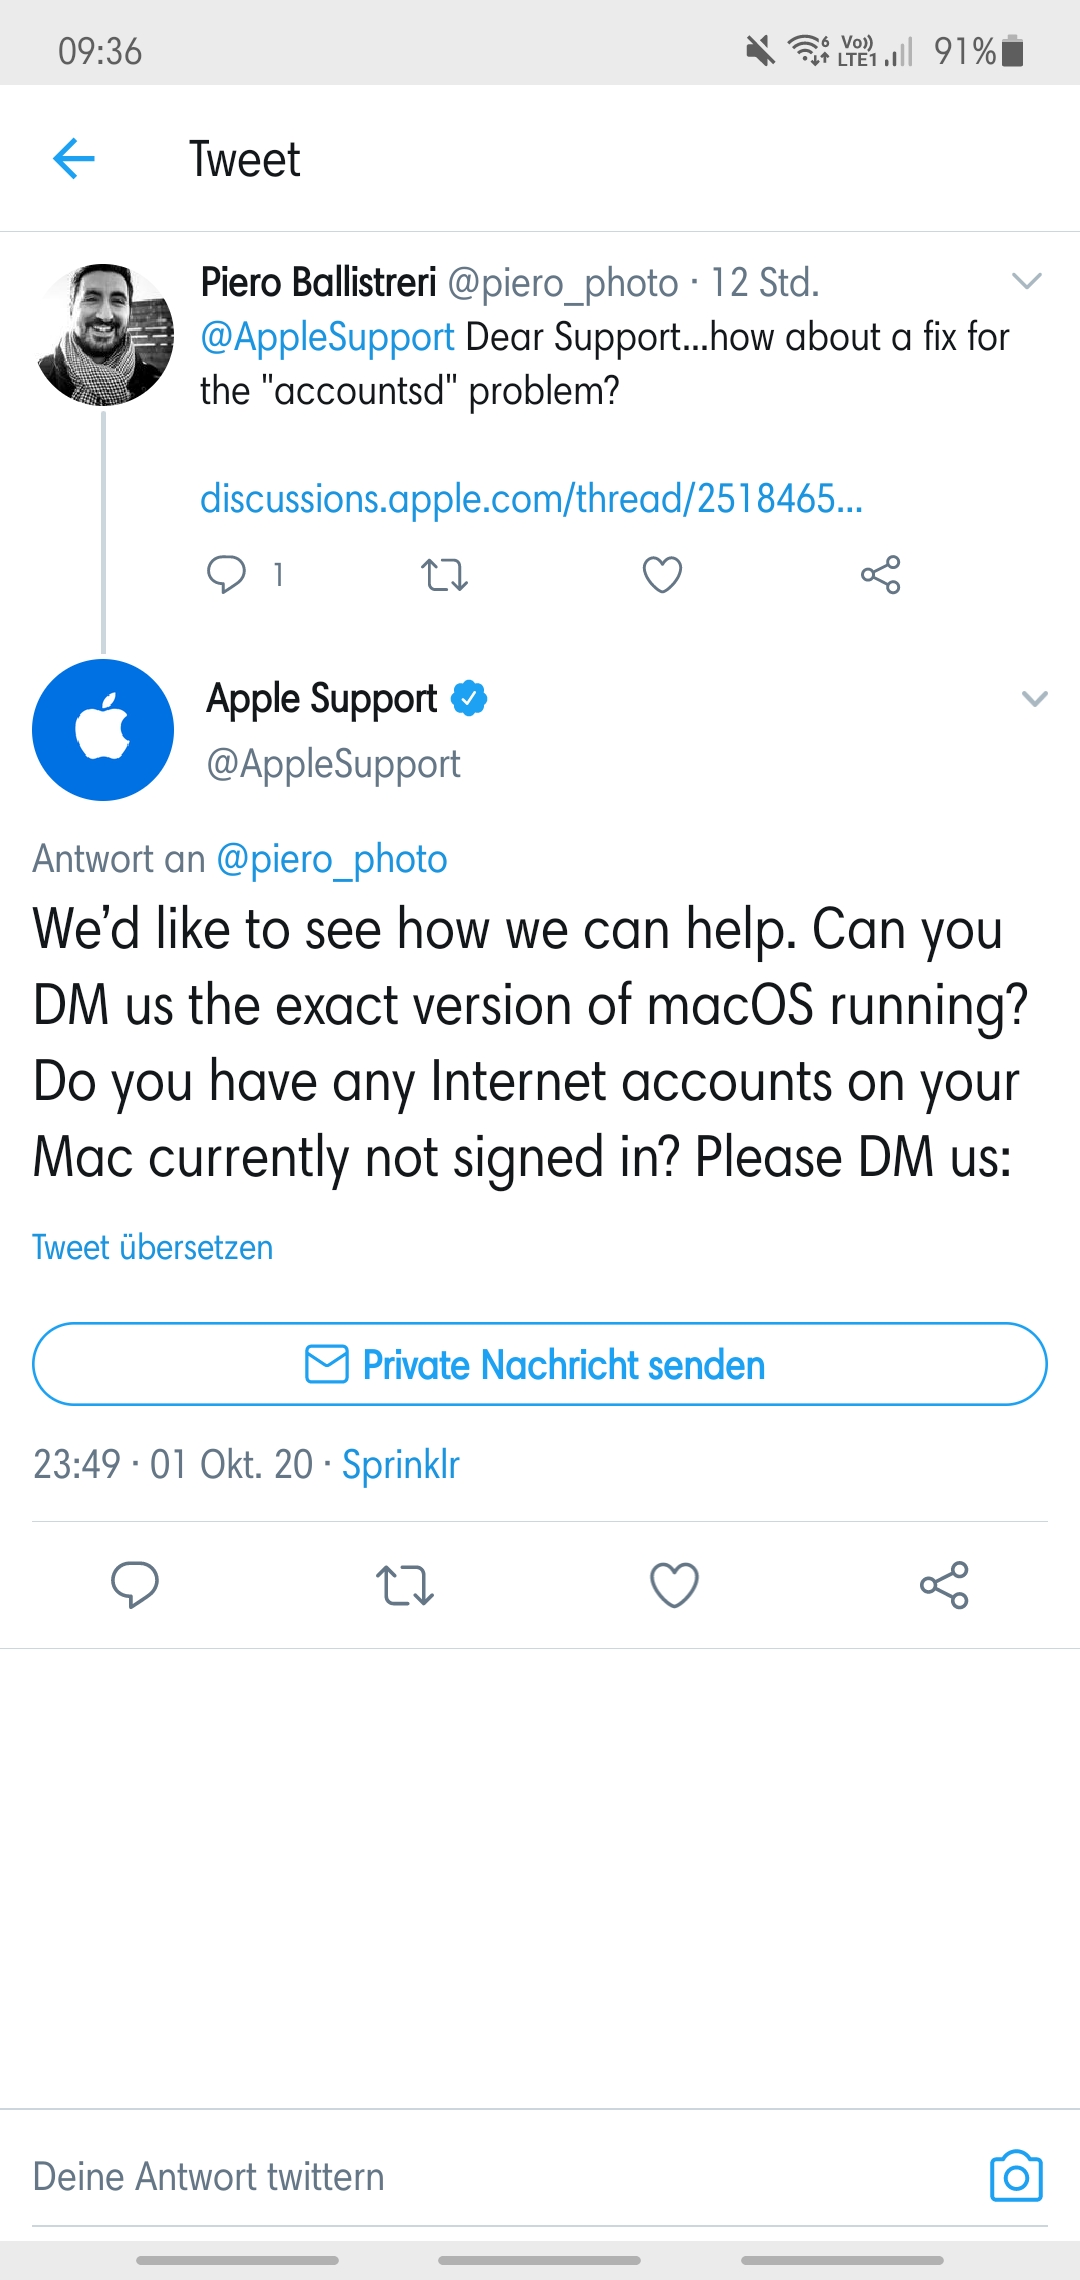
Task: Reply to the Apple Support tweet
Action: point(135,1585)
